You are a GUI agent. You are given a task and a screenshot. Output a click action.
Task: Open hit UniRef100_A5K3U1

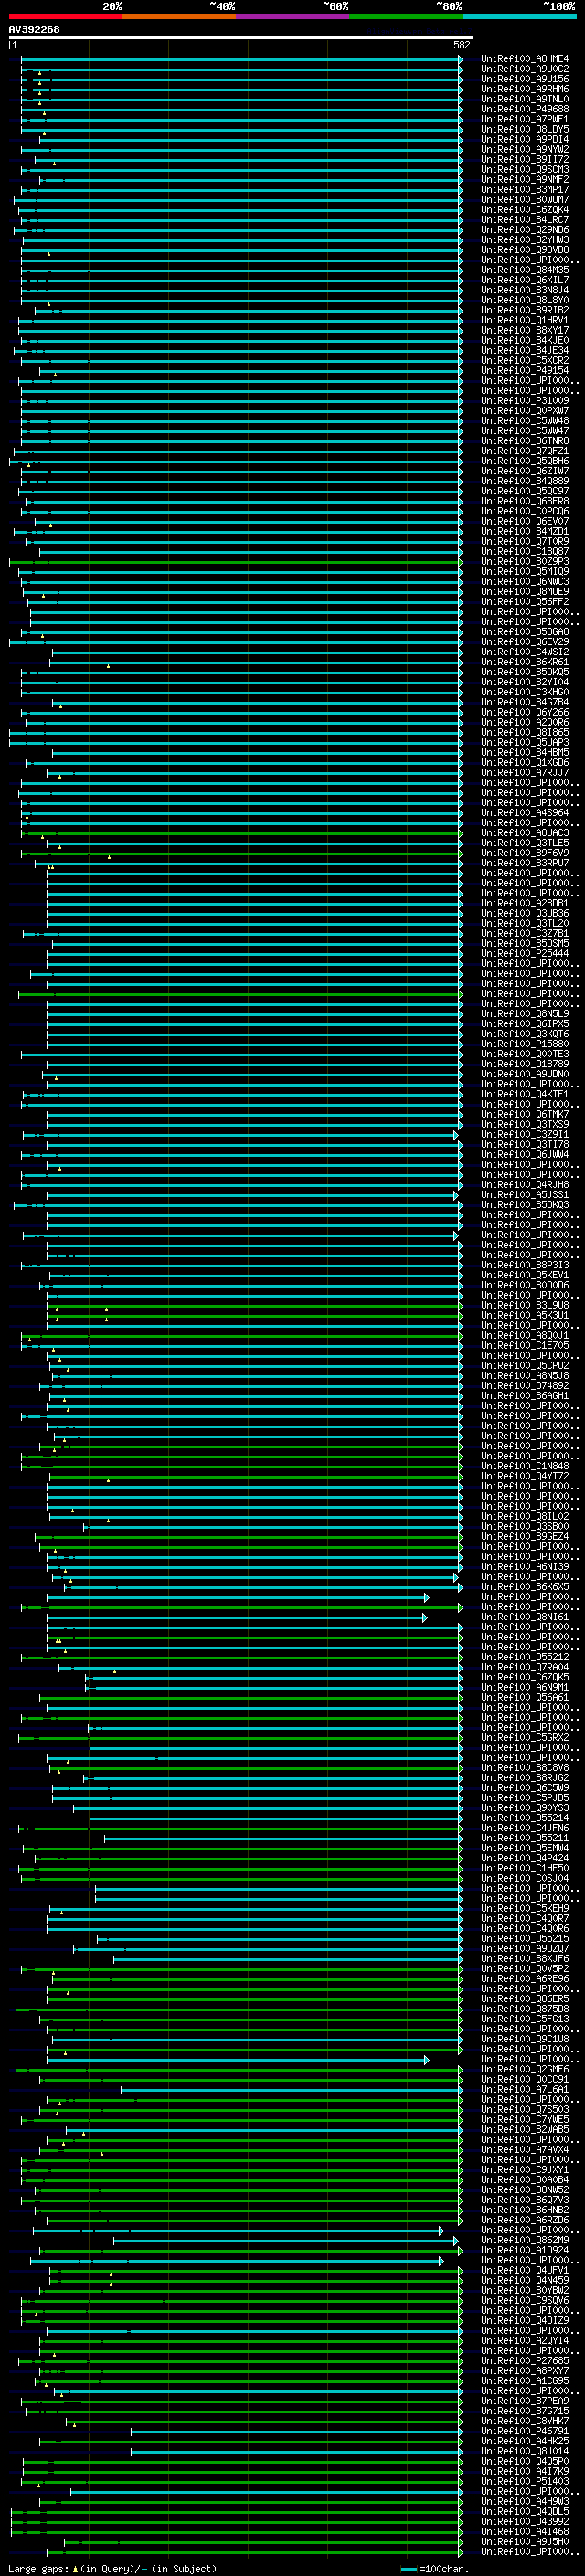point(525,1315)
